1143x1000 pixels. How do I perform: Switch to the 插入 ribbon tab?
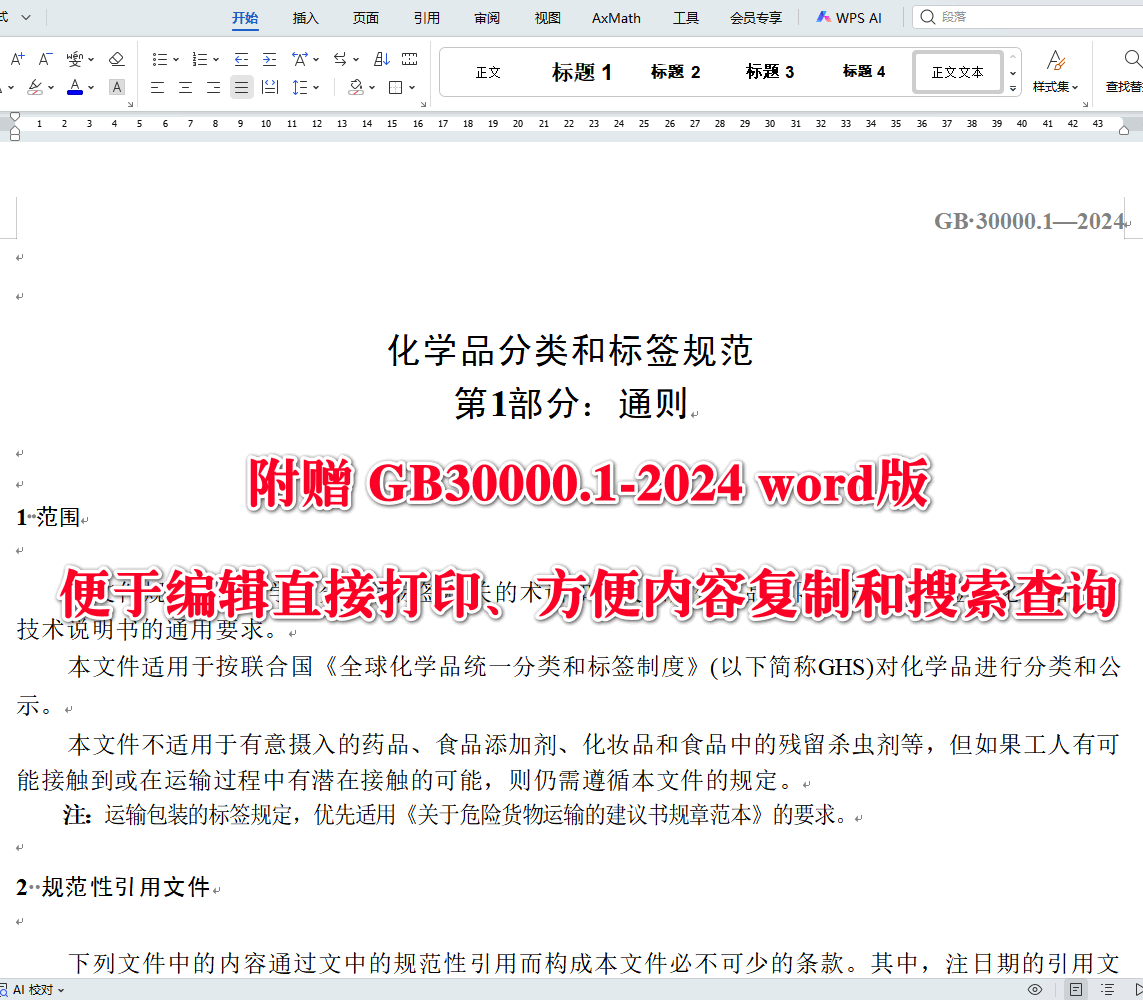tap(305, 17)
